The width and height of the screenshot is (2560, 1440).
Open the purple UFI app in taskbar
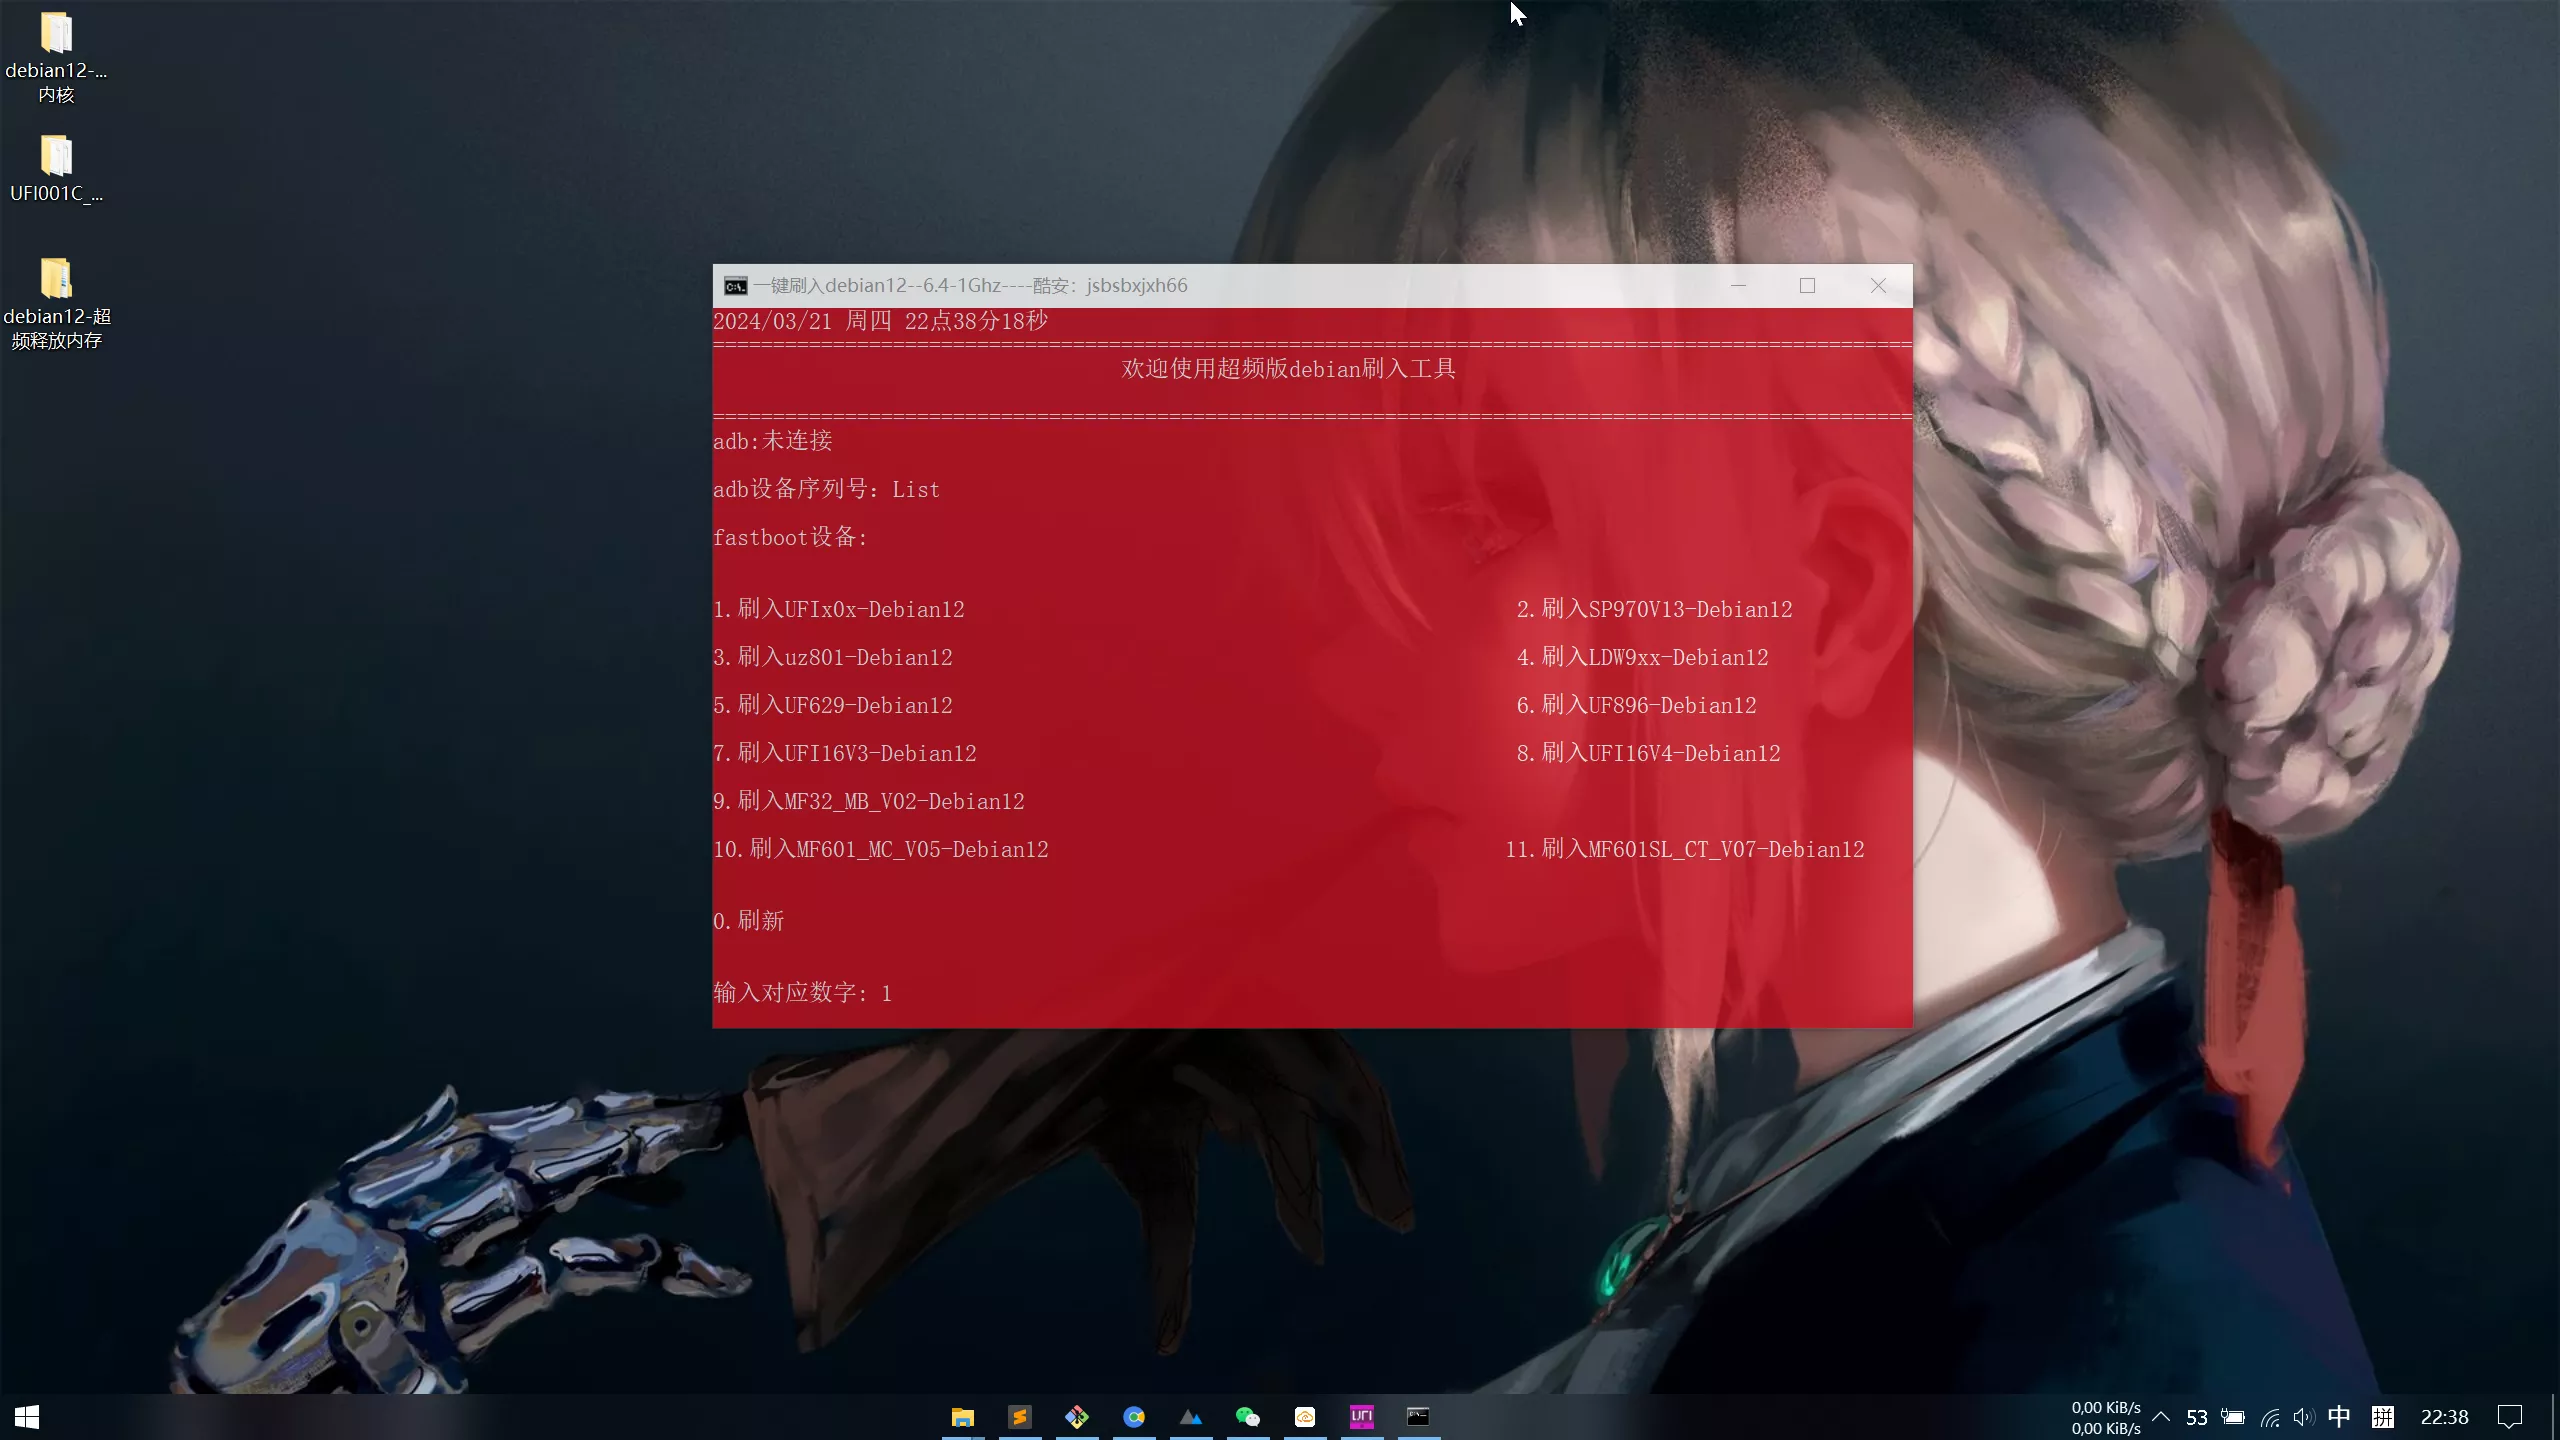pos(1361,1417)
